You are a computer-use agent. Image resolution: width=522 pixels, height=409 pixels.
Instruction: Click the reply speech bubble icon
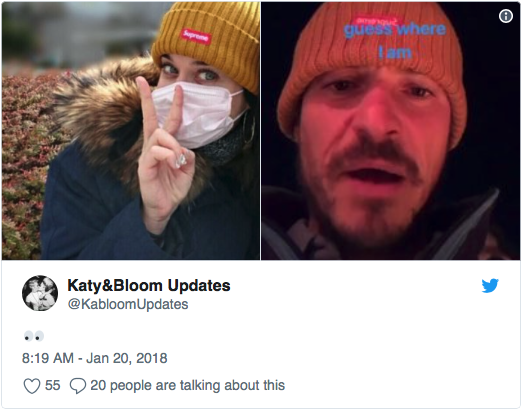coord(78,386)
